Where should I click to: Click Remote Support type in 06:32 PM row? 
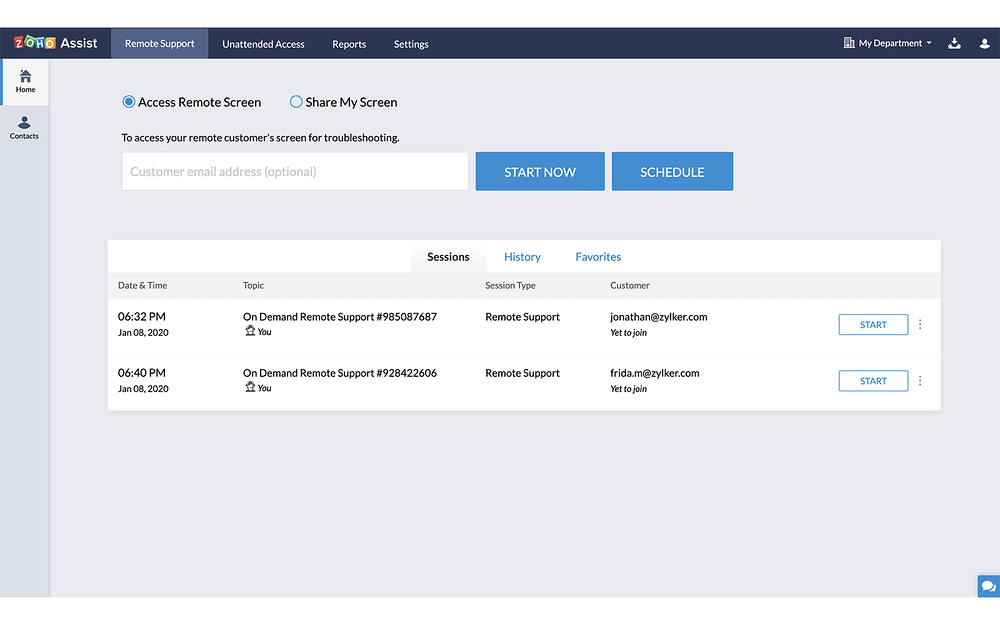tap(522, 316)
